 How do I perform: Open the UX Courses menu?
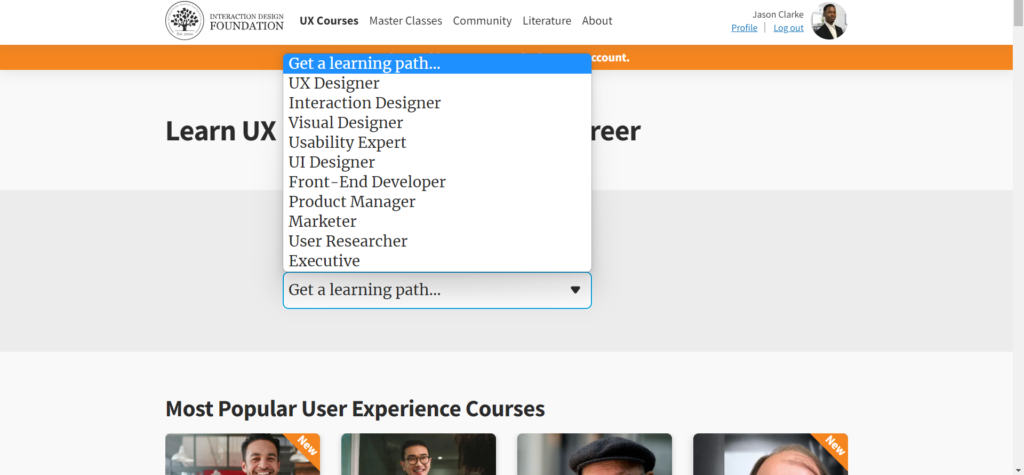tap(329, 21)
